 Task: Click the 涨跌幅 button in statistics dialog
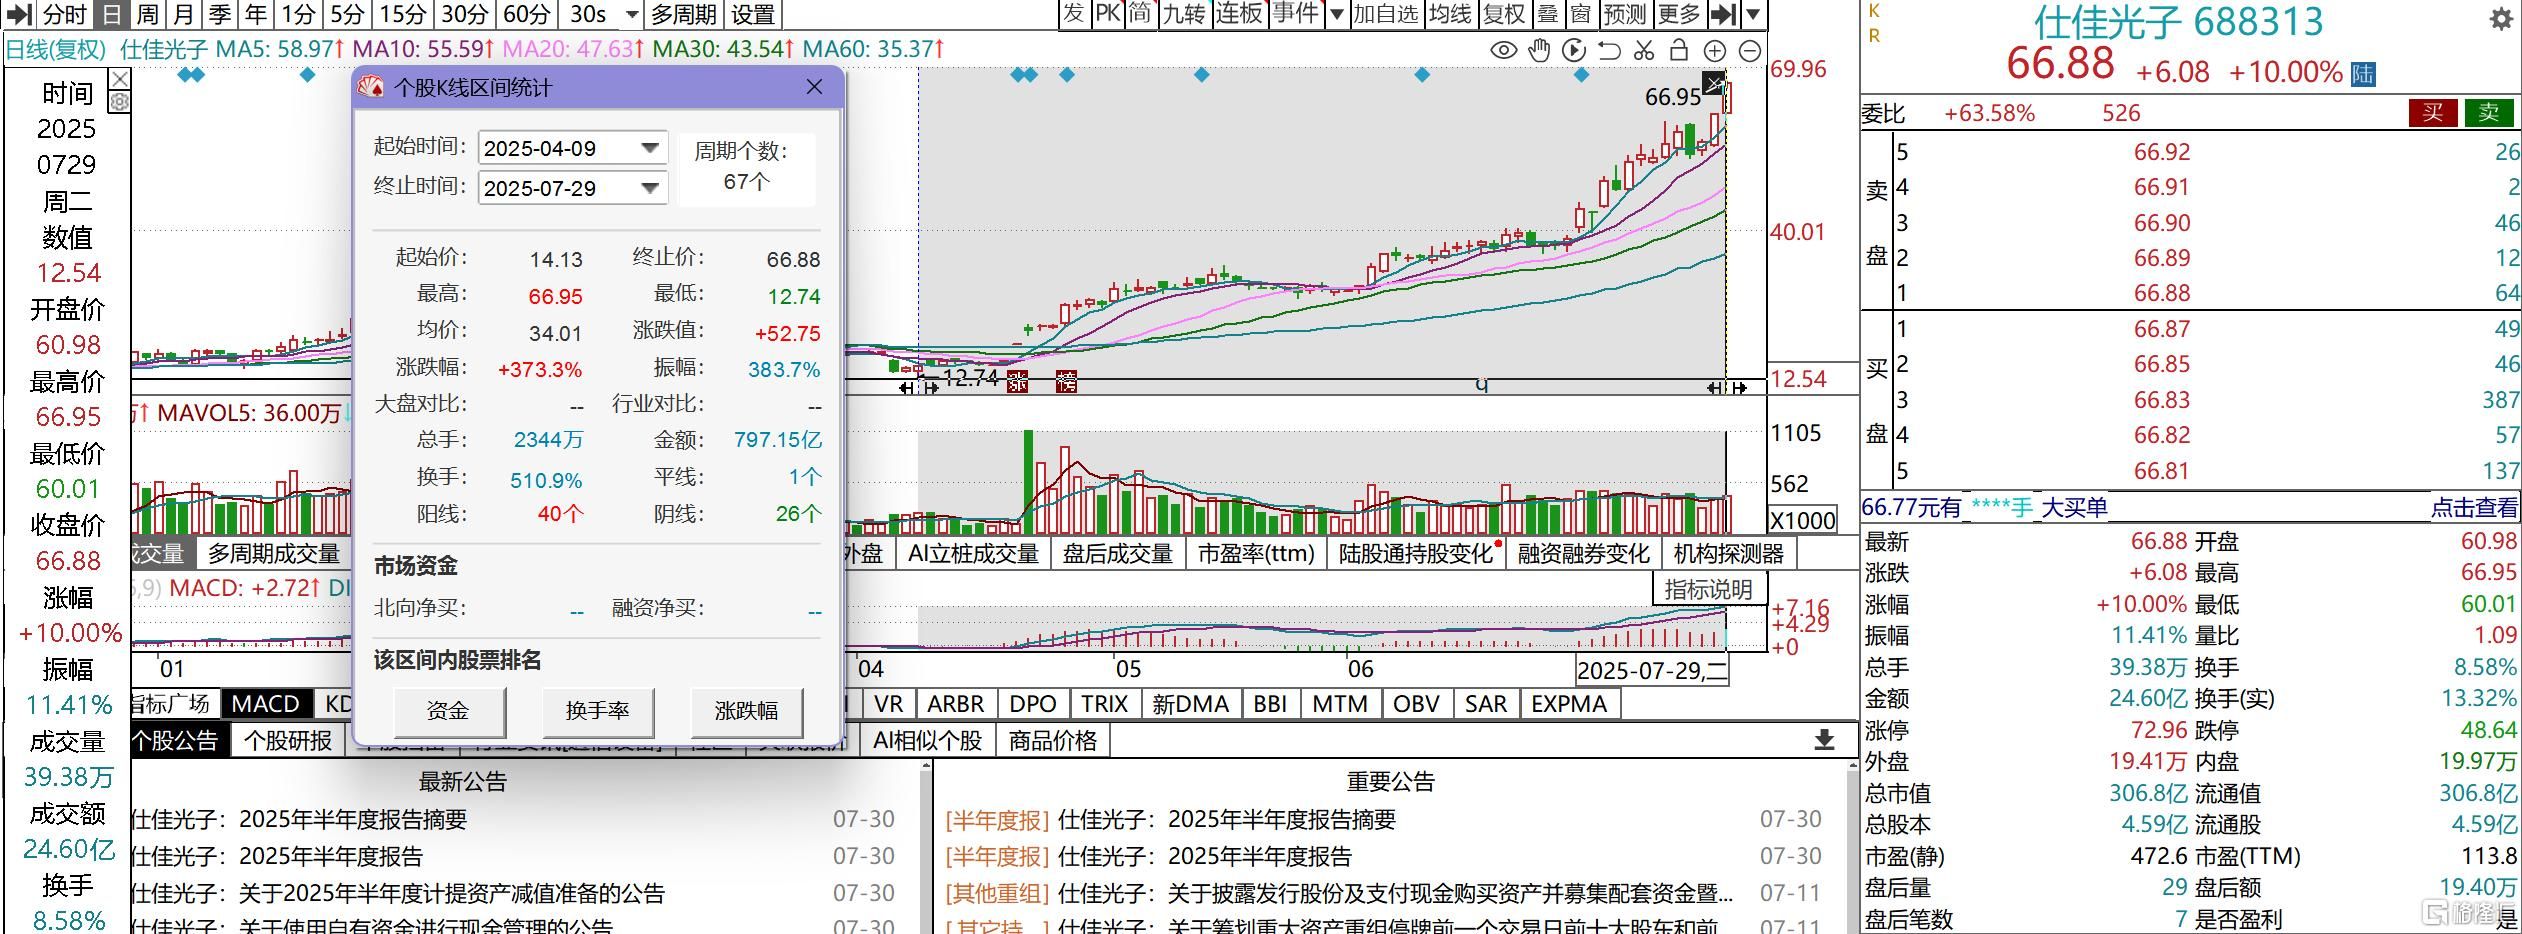(x=746, y=711)
